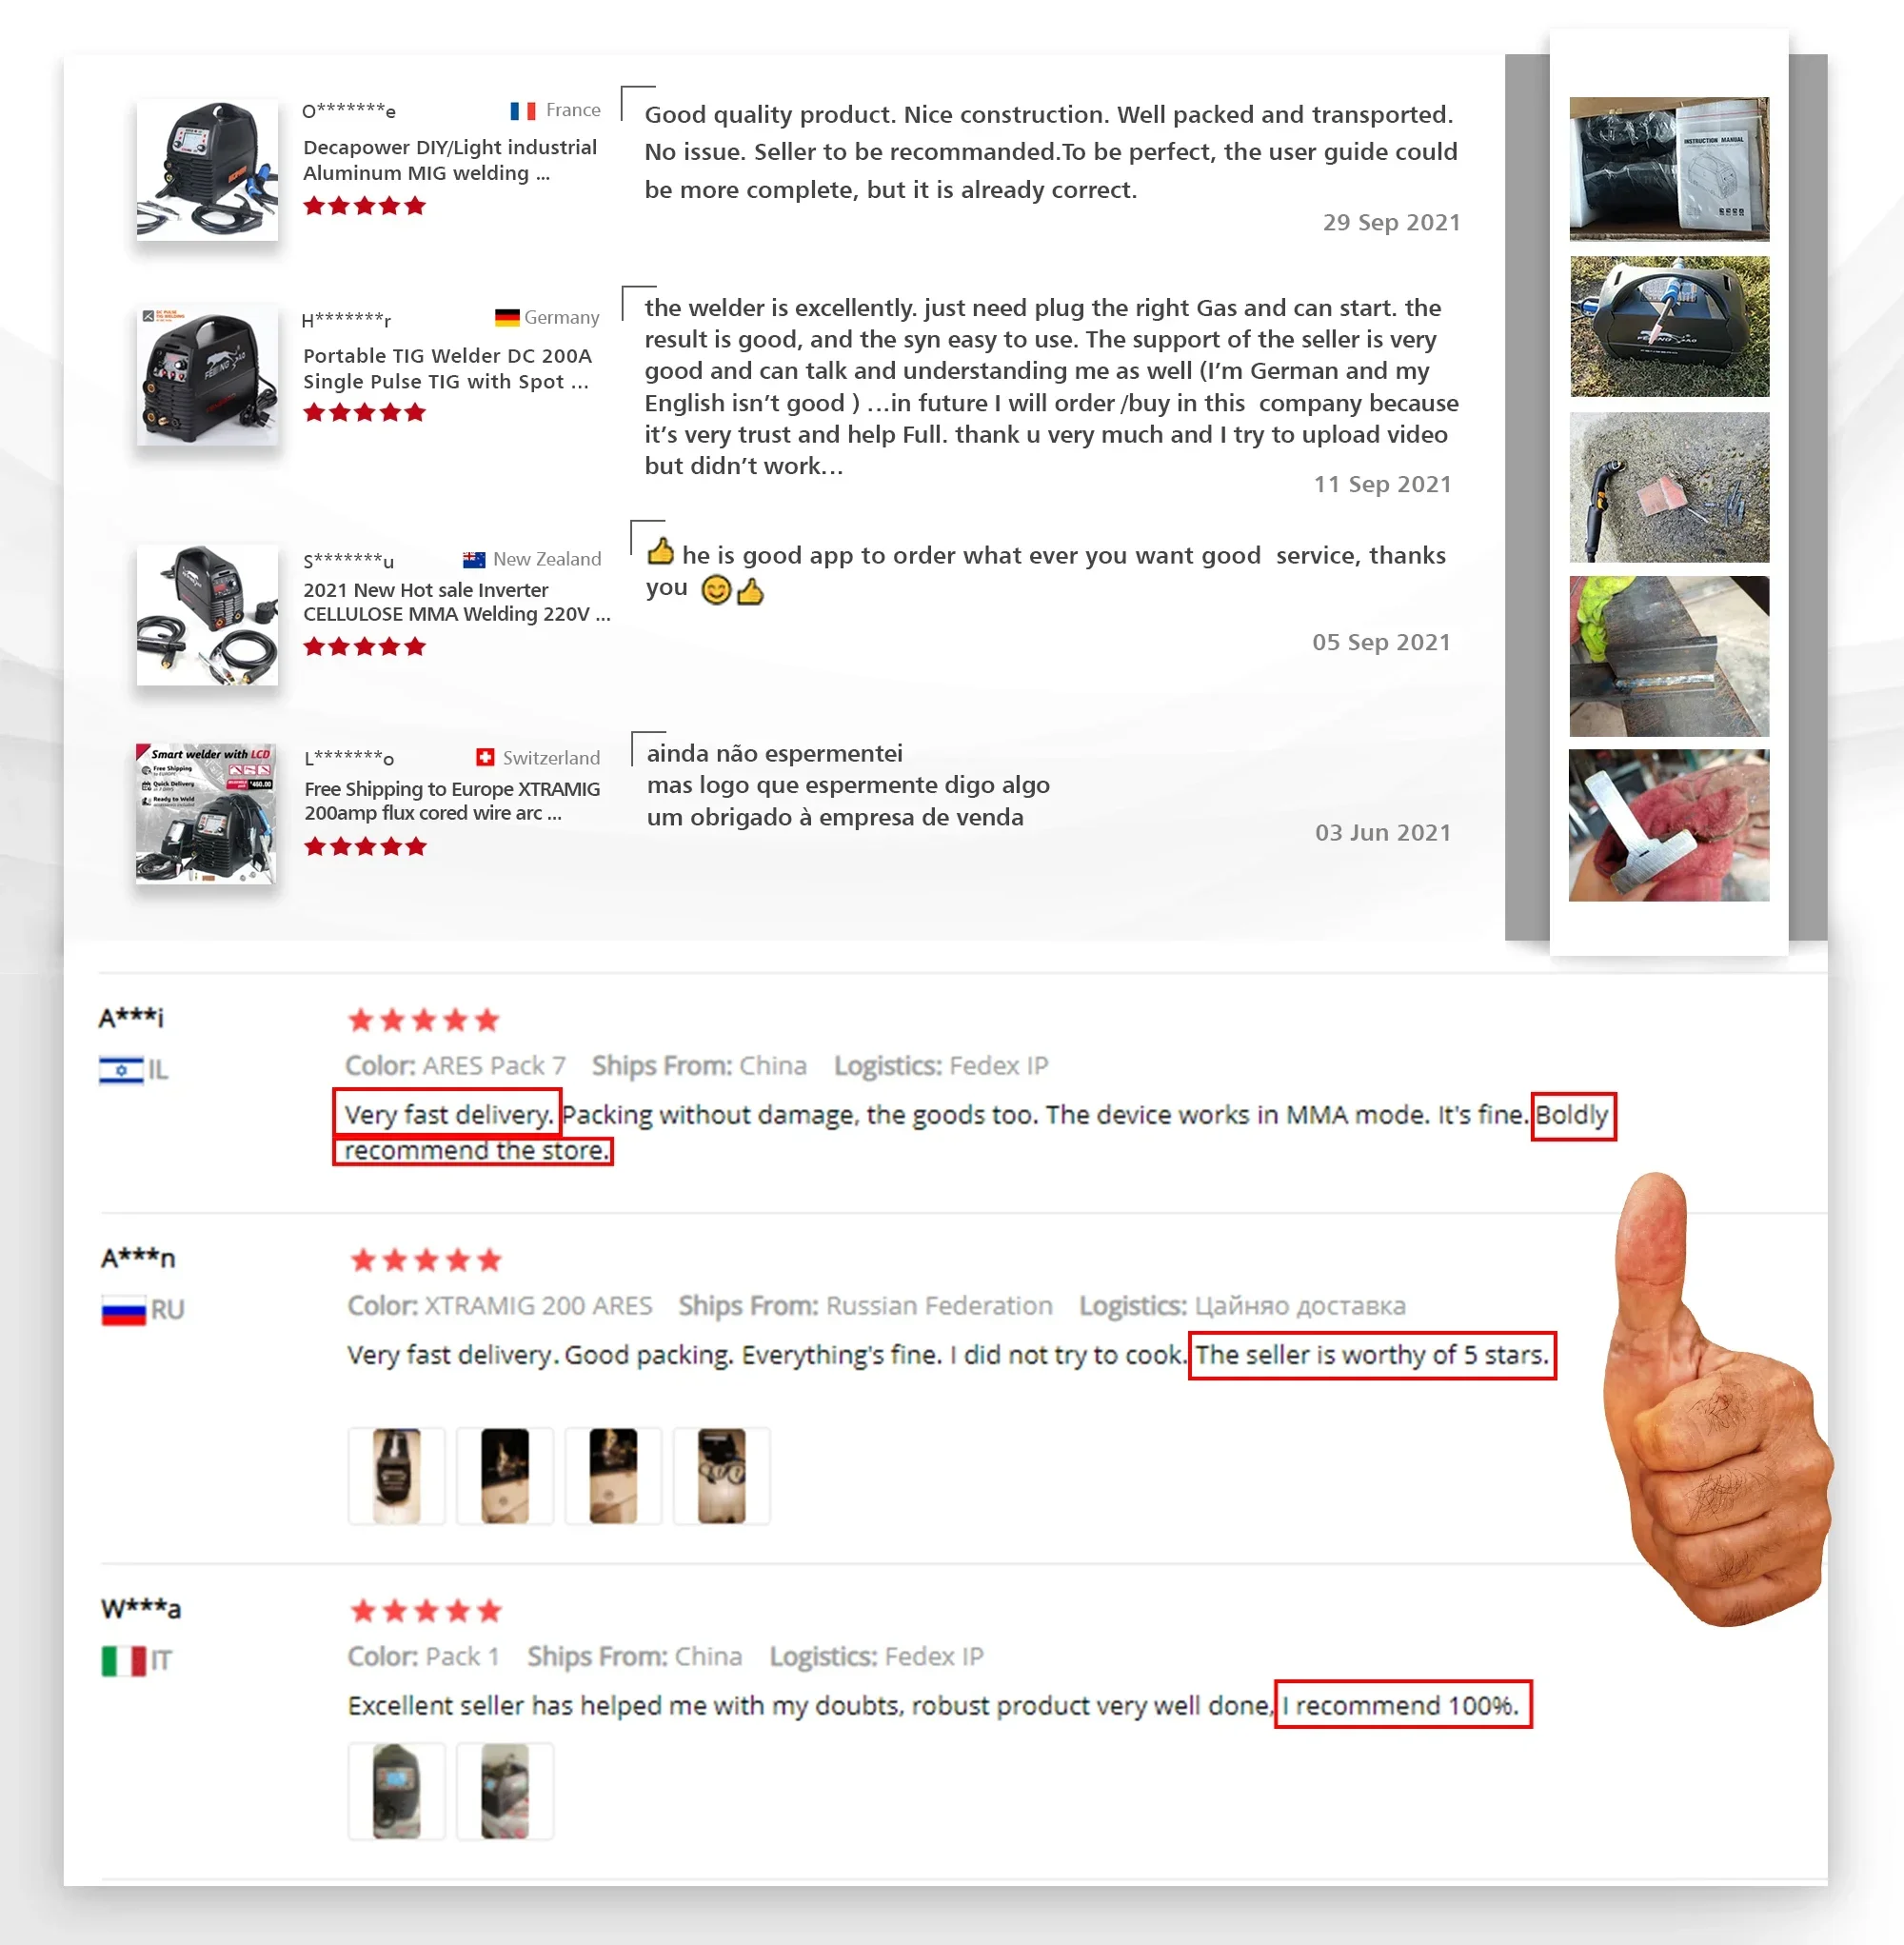Open the Free Shipping to Europe XTRAMIG title
This screenshot has height=1945, width=1904.
[452, 800]
